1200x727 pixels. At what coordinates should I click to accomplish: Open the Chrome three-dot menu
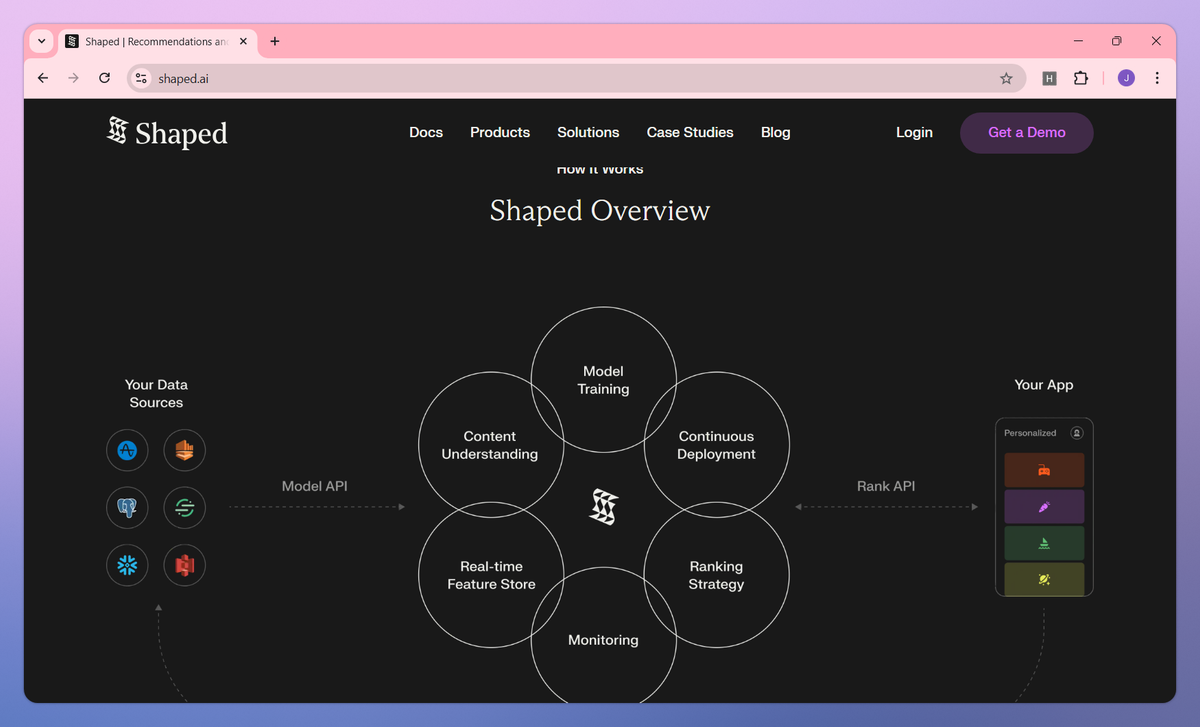pos(1157,78)
